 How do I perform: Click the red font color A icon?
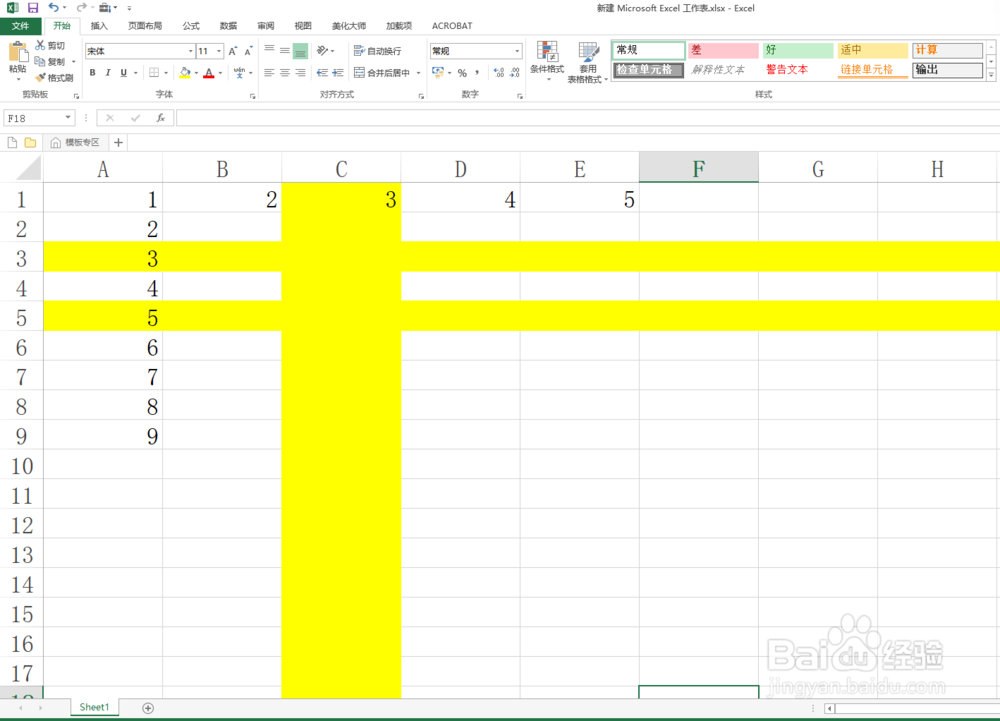click(x=209, y=73)
